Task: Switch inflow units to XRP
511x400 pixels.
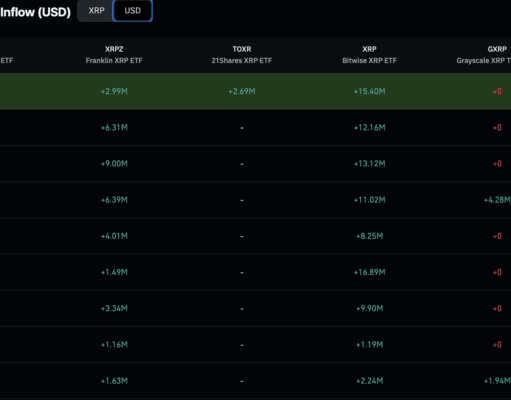Action: [x=96, y=11]
